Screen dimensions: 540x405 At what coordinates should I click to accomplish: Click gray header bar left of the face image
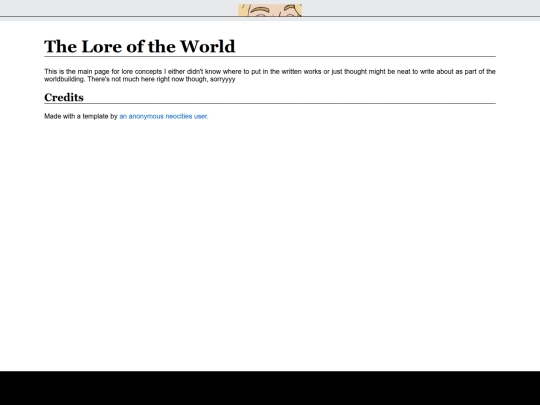tap(119, 8)
